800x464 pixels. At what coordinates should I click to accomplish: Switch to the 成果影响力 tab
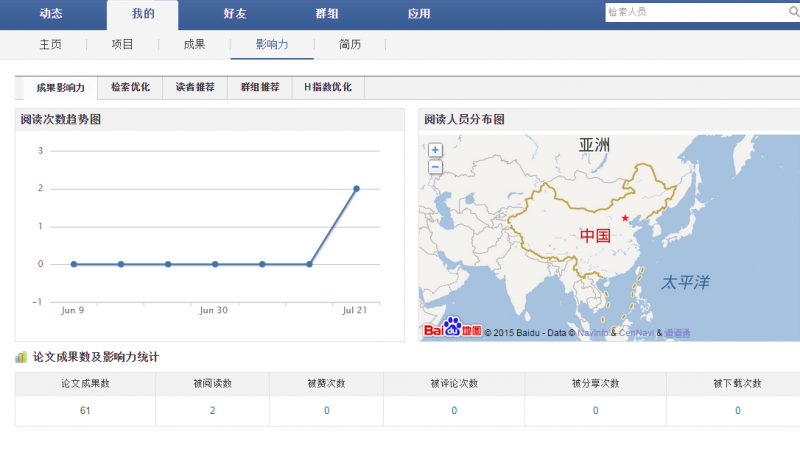coord(60,88)
